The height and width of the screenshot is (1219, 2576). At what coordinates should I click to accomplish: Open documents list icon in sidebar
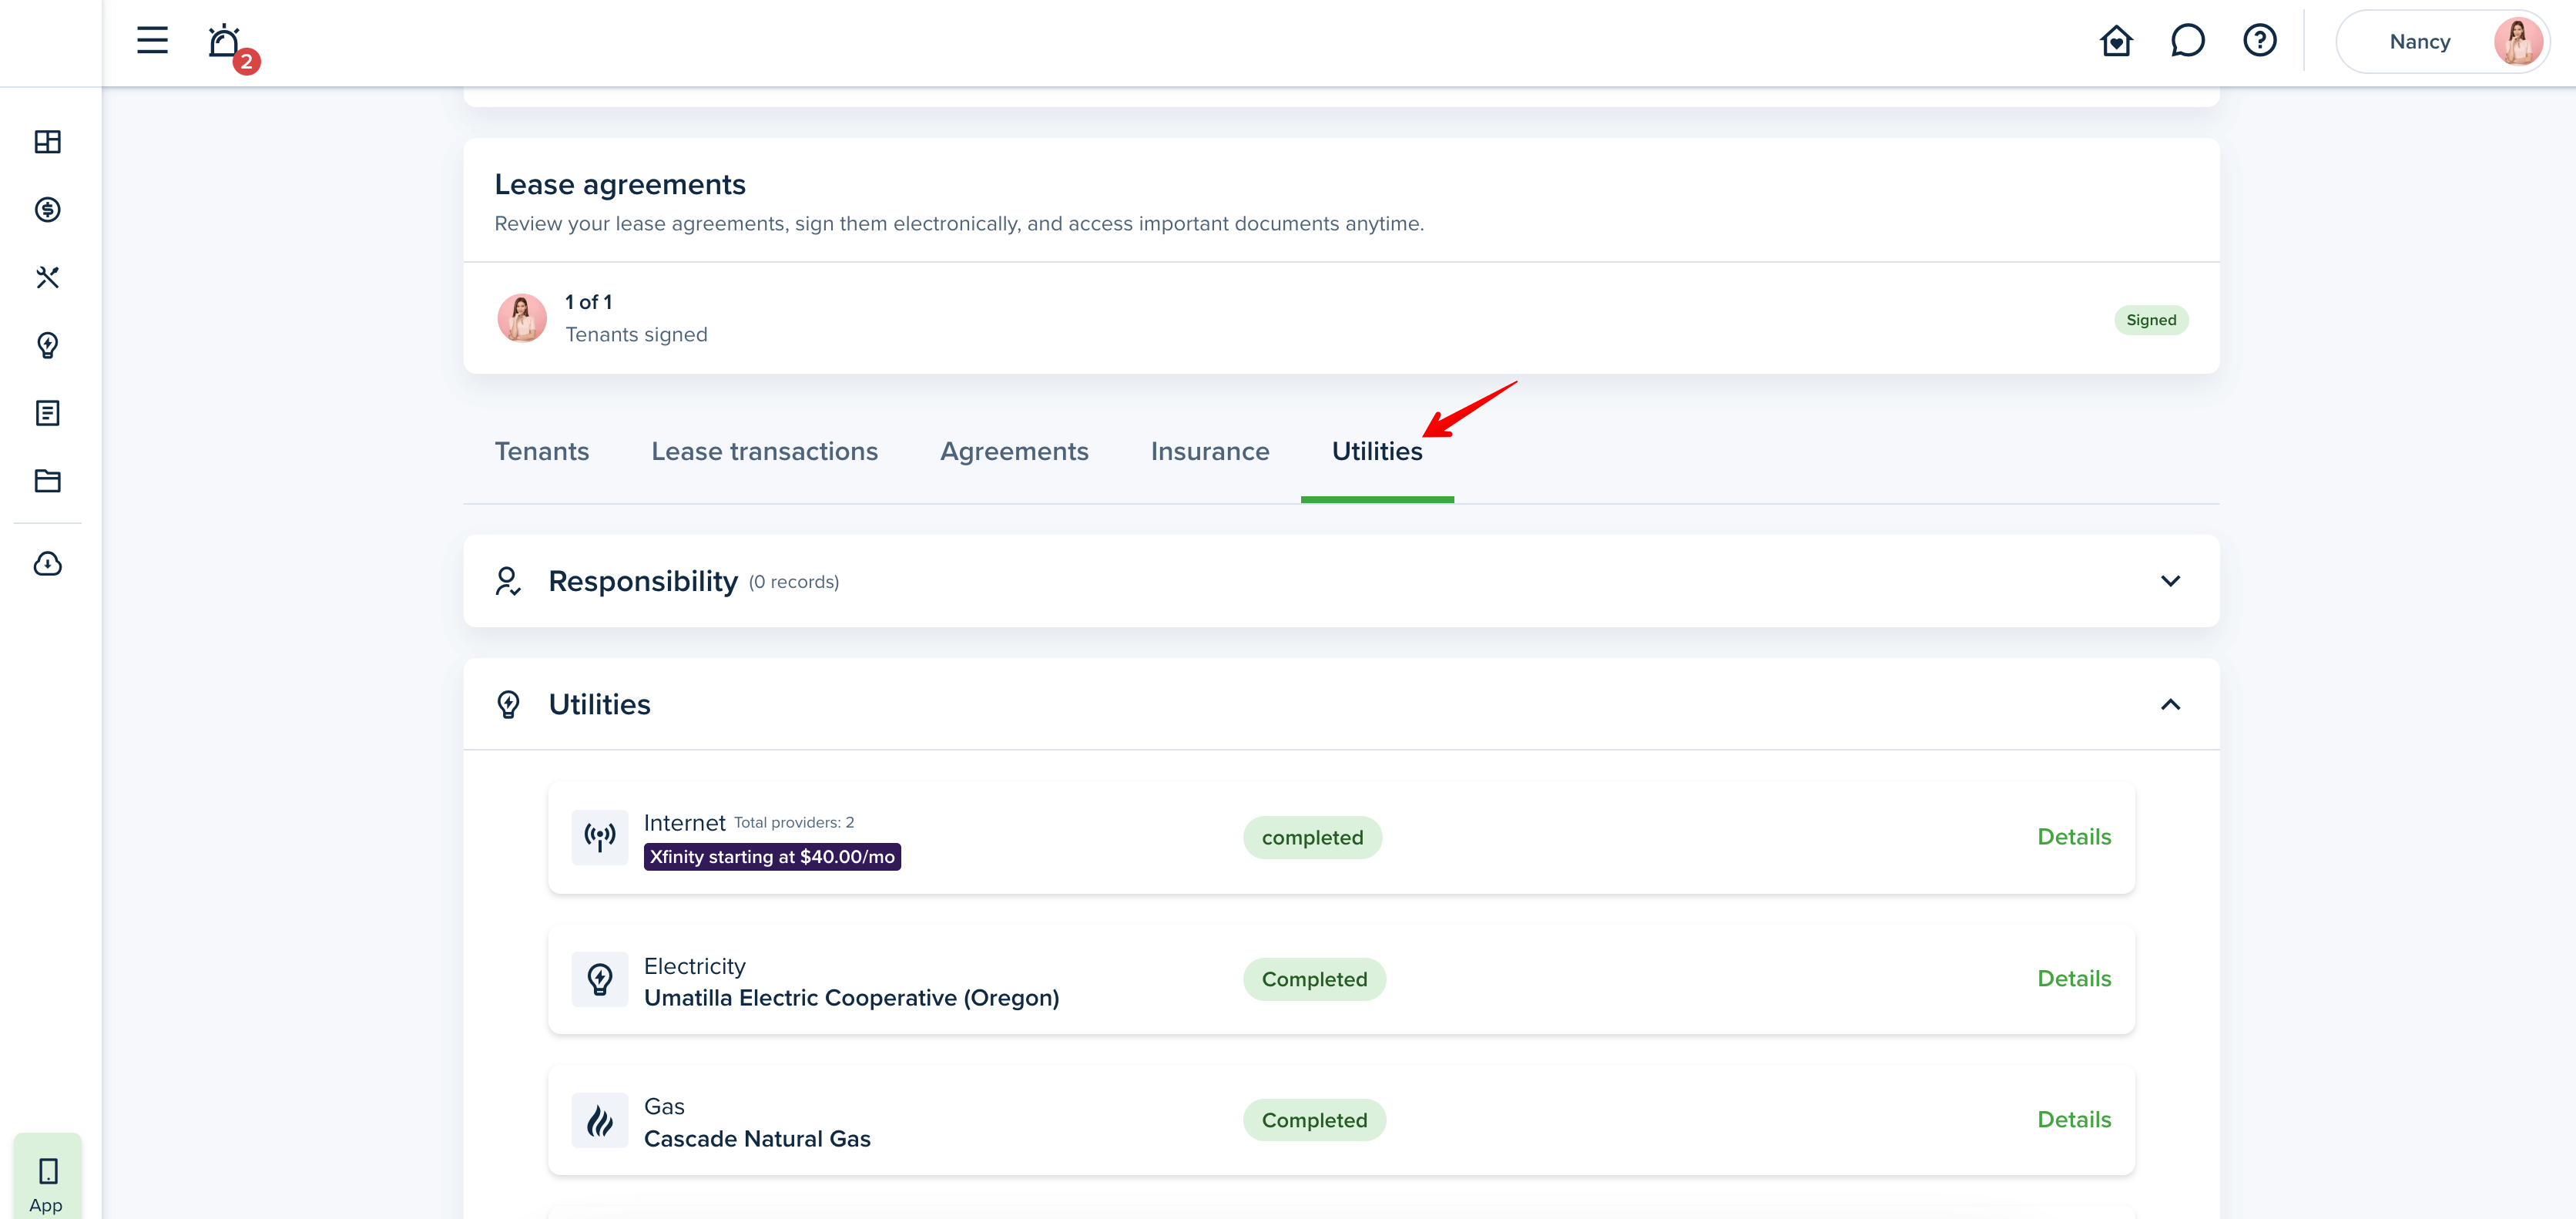(48, 413)
